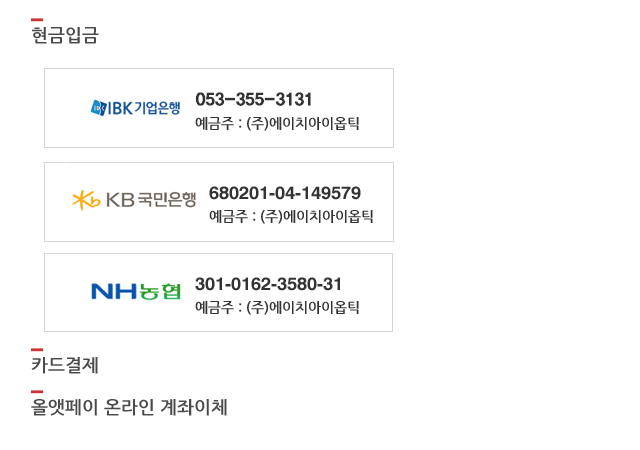Viewport: 640px width, 450px height.
Task: Click the red dash above 현금입금
Action: click(x=37, y=20)
